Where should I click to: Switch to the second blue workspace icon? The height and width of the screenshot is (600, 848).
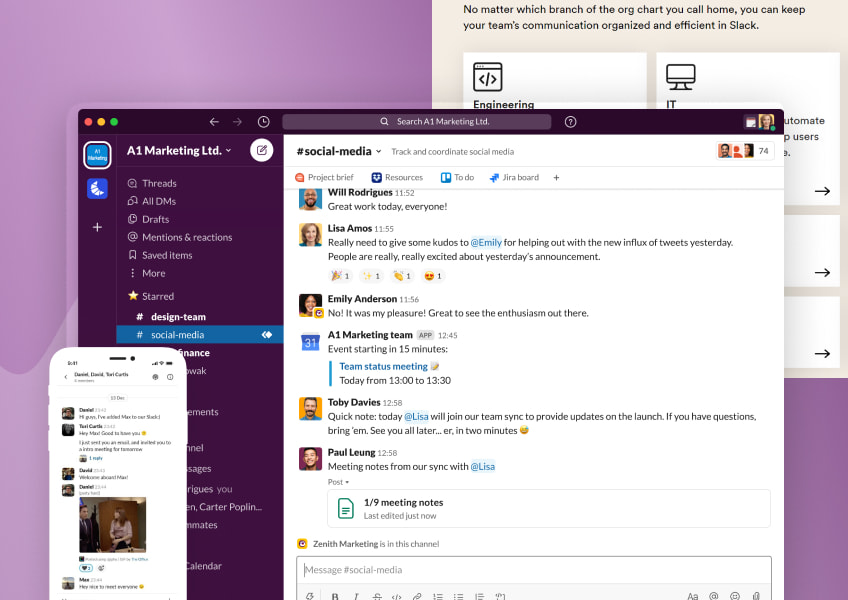point(97,189)
